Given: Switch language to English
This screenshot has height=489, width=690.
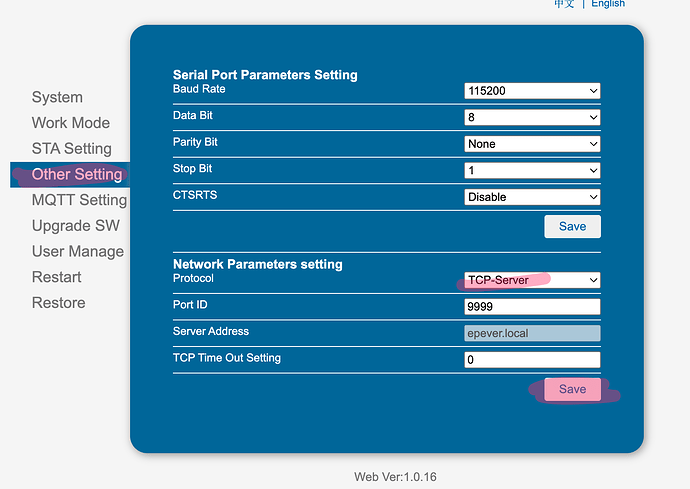Looking at the screenshot, I should coord(608,4).
